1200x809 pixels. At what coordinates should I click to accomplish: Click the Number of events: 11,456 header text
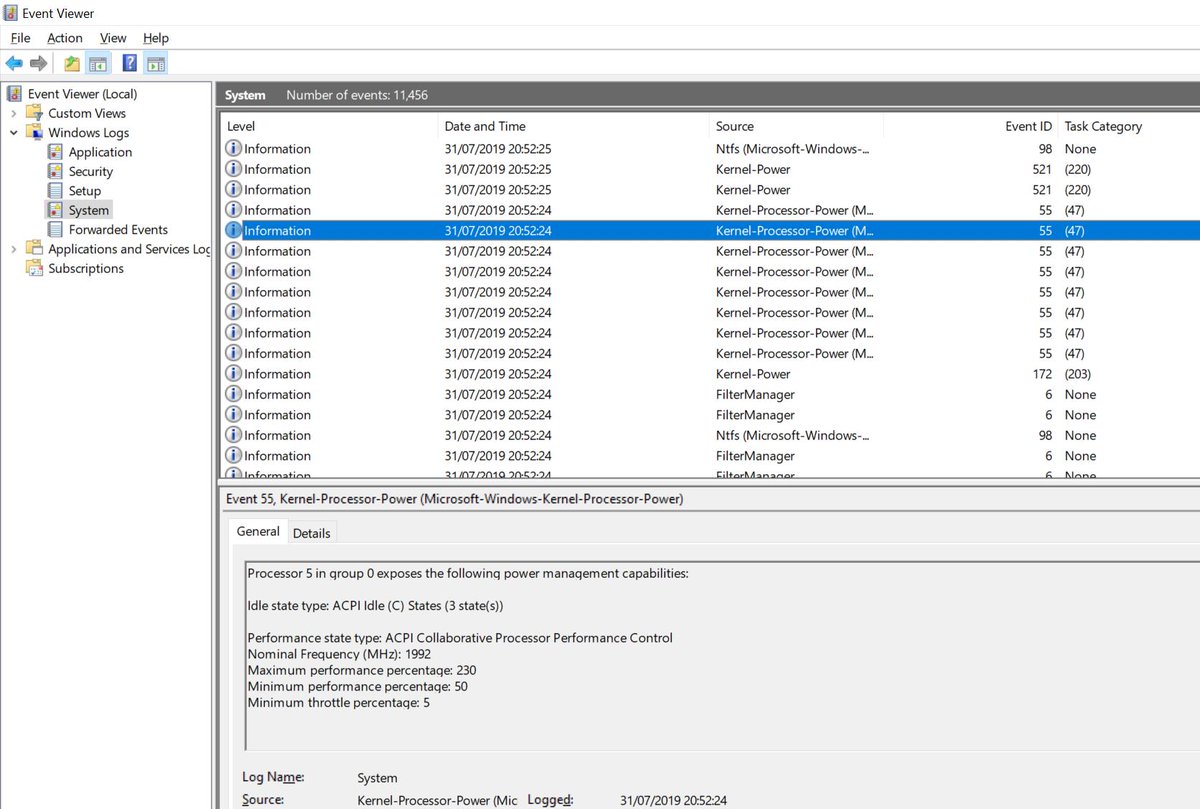pos(357,95)
